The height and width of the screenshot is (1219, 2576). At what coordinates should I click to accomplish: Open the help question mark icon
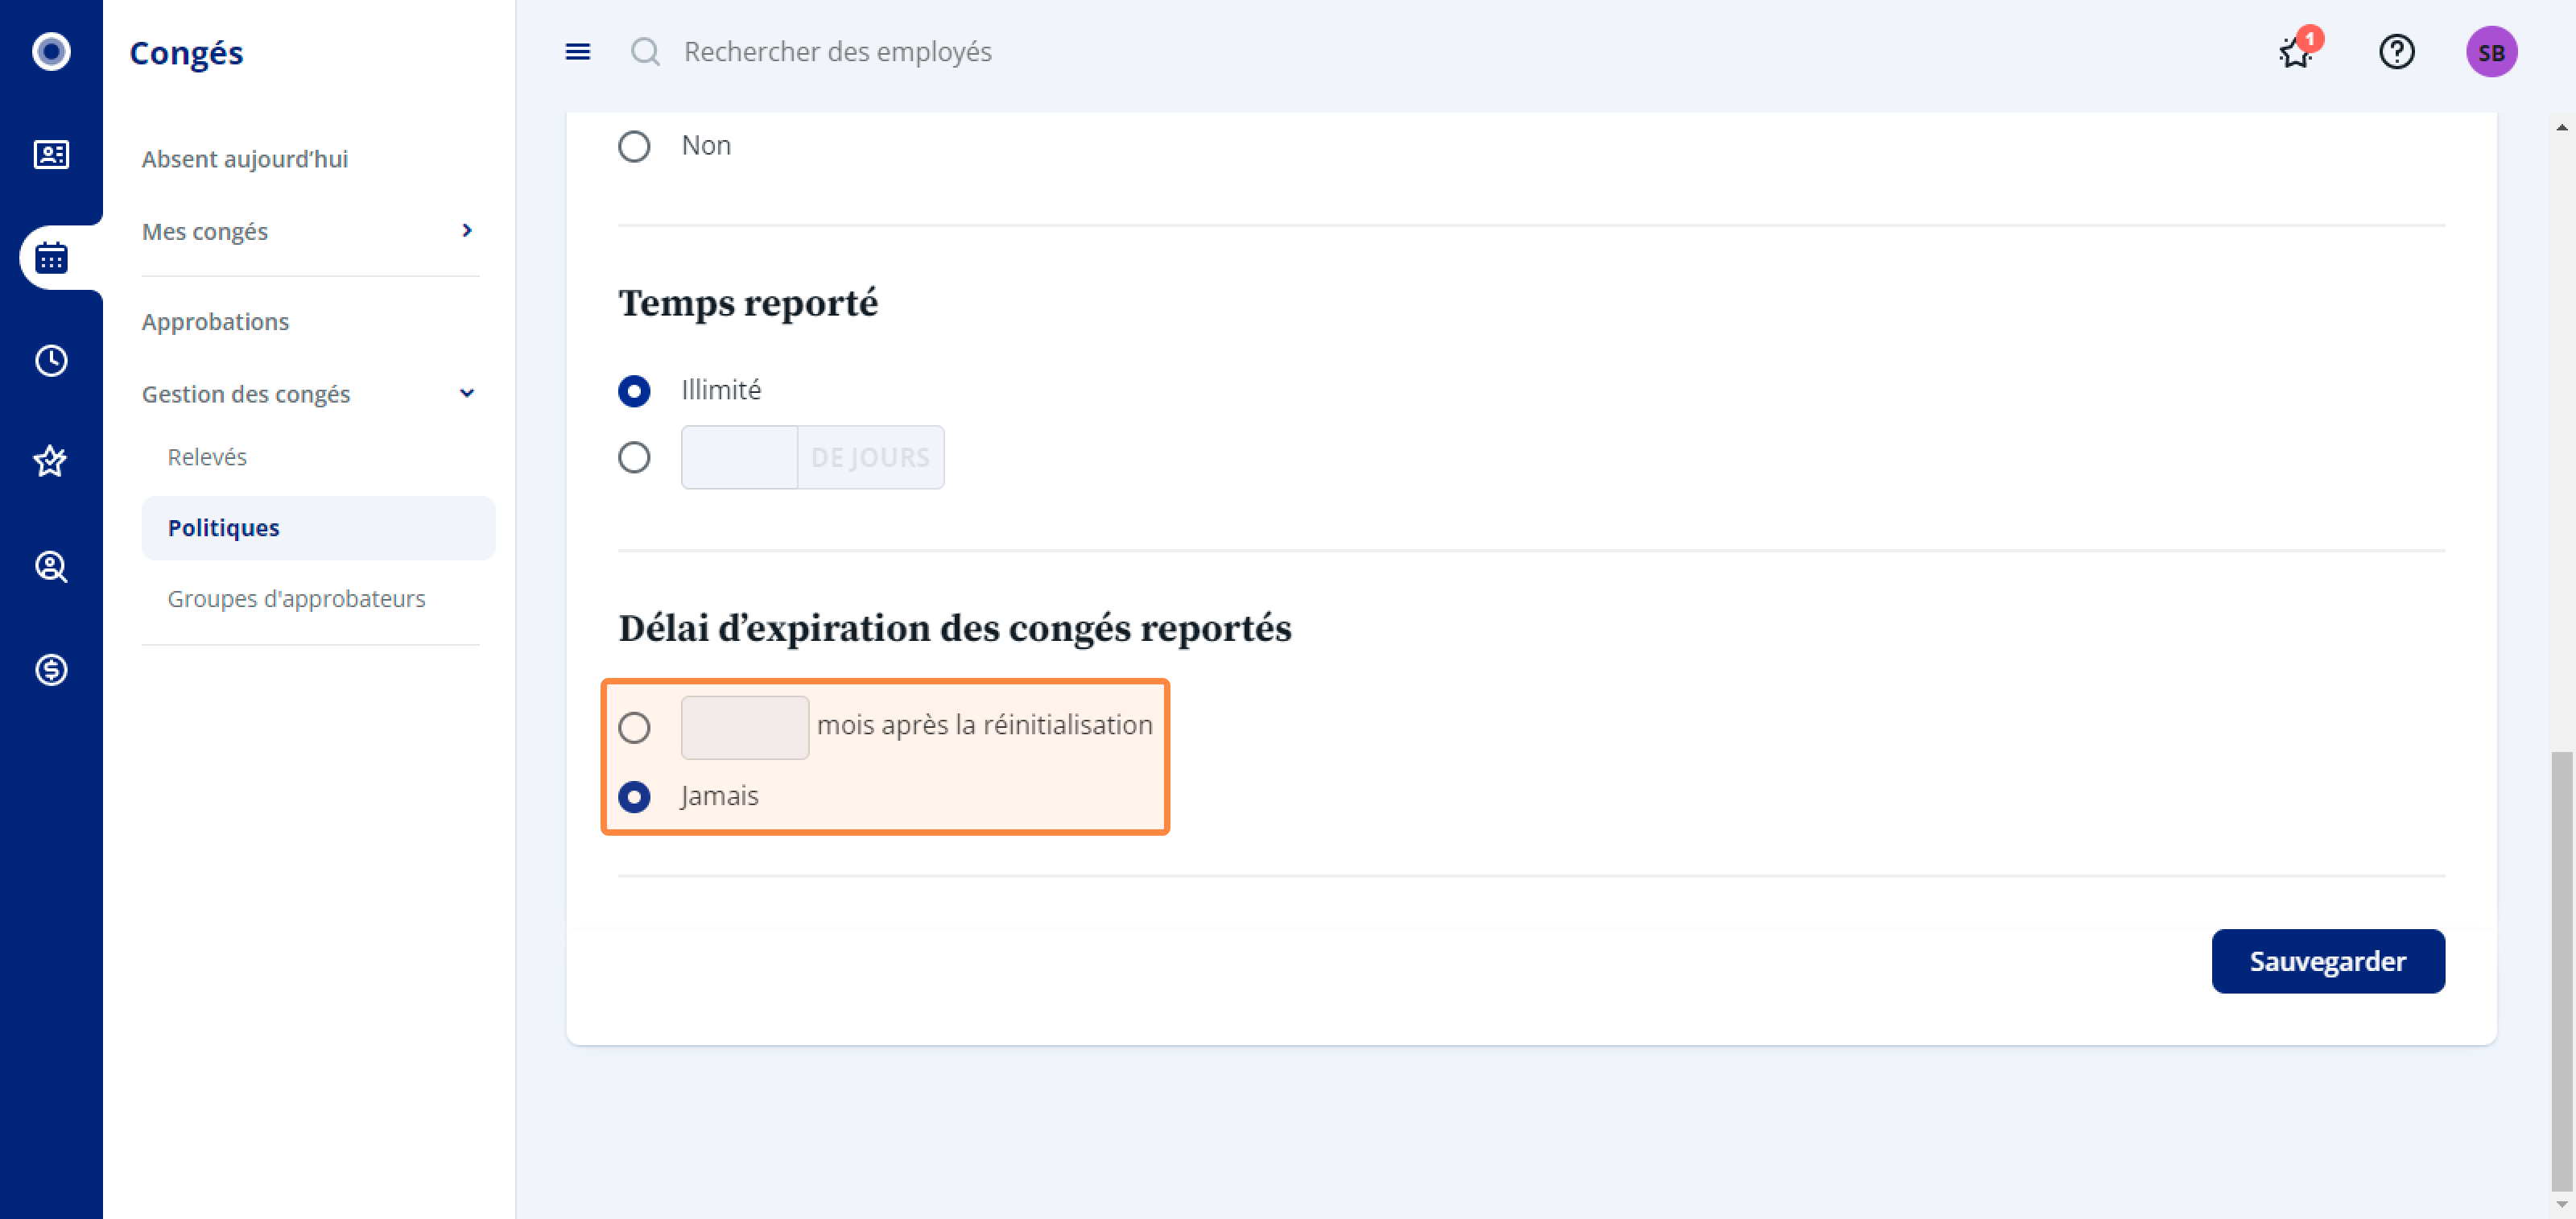[x=2396, y=51]
